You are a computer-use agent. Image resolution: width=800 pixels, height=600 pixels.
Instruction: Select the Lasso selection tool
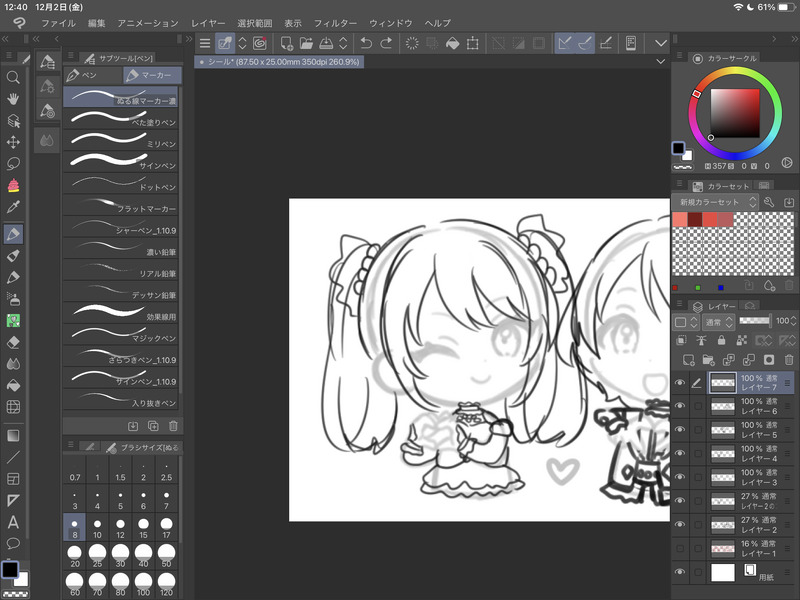(x=13, y=163)
